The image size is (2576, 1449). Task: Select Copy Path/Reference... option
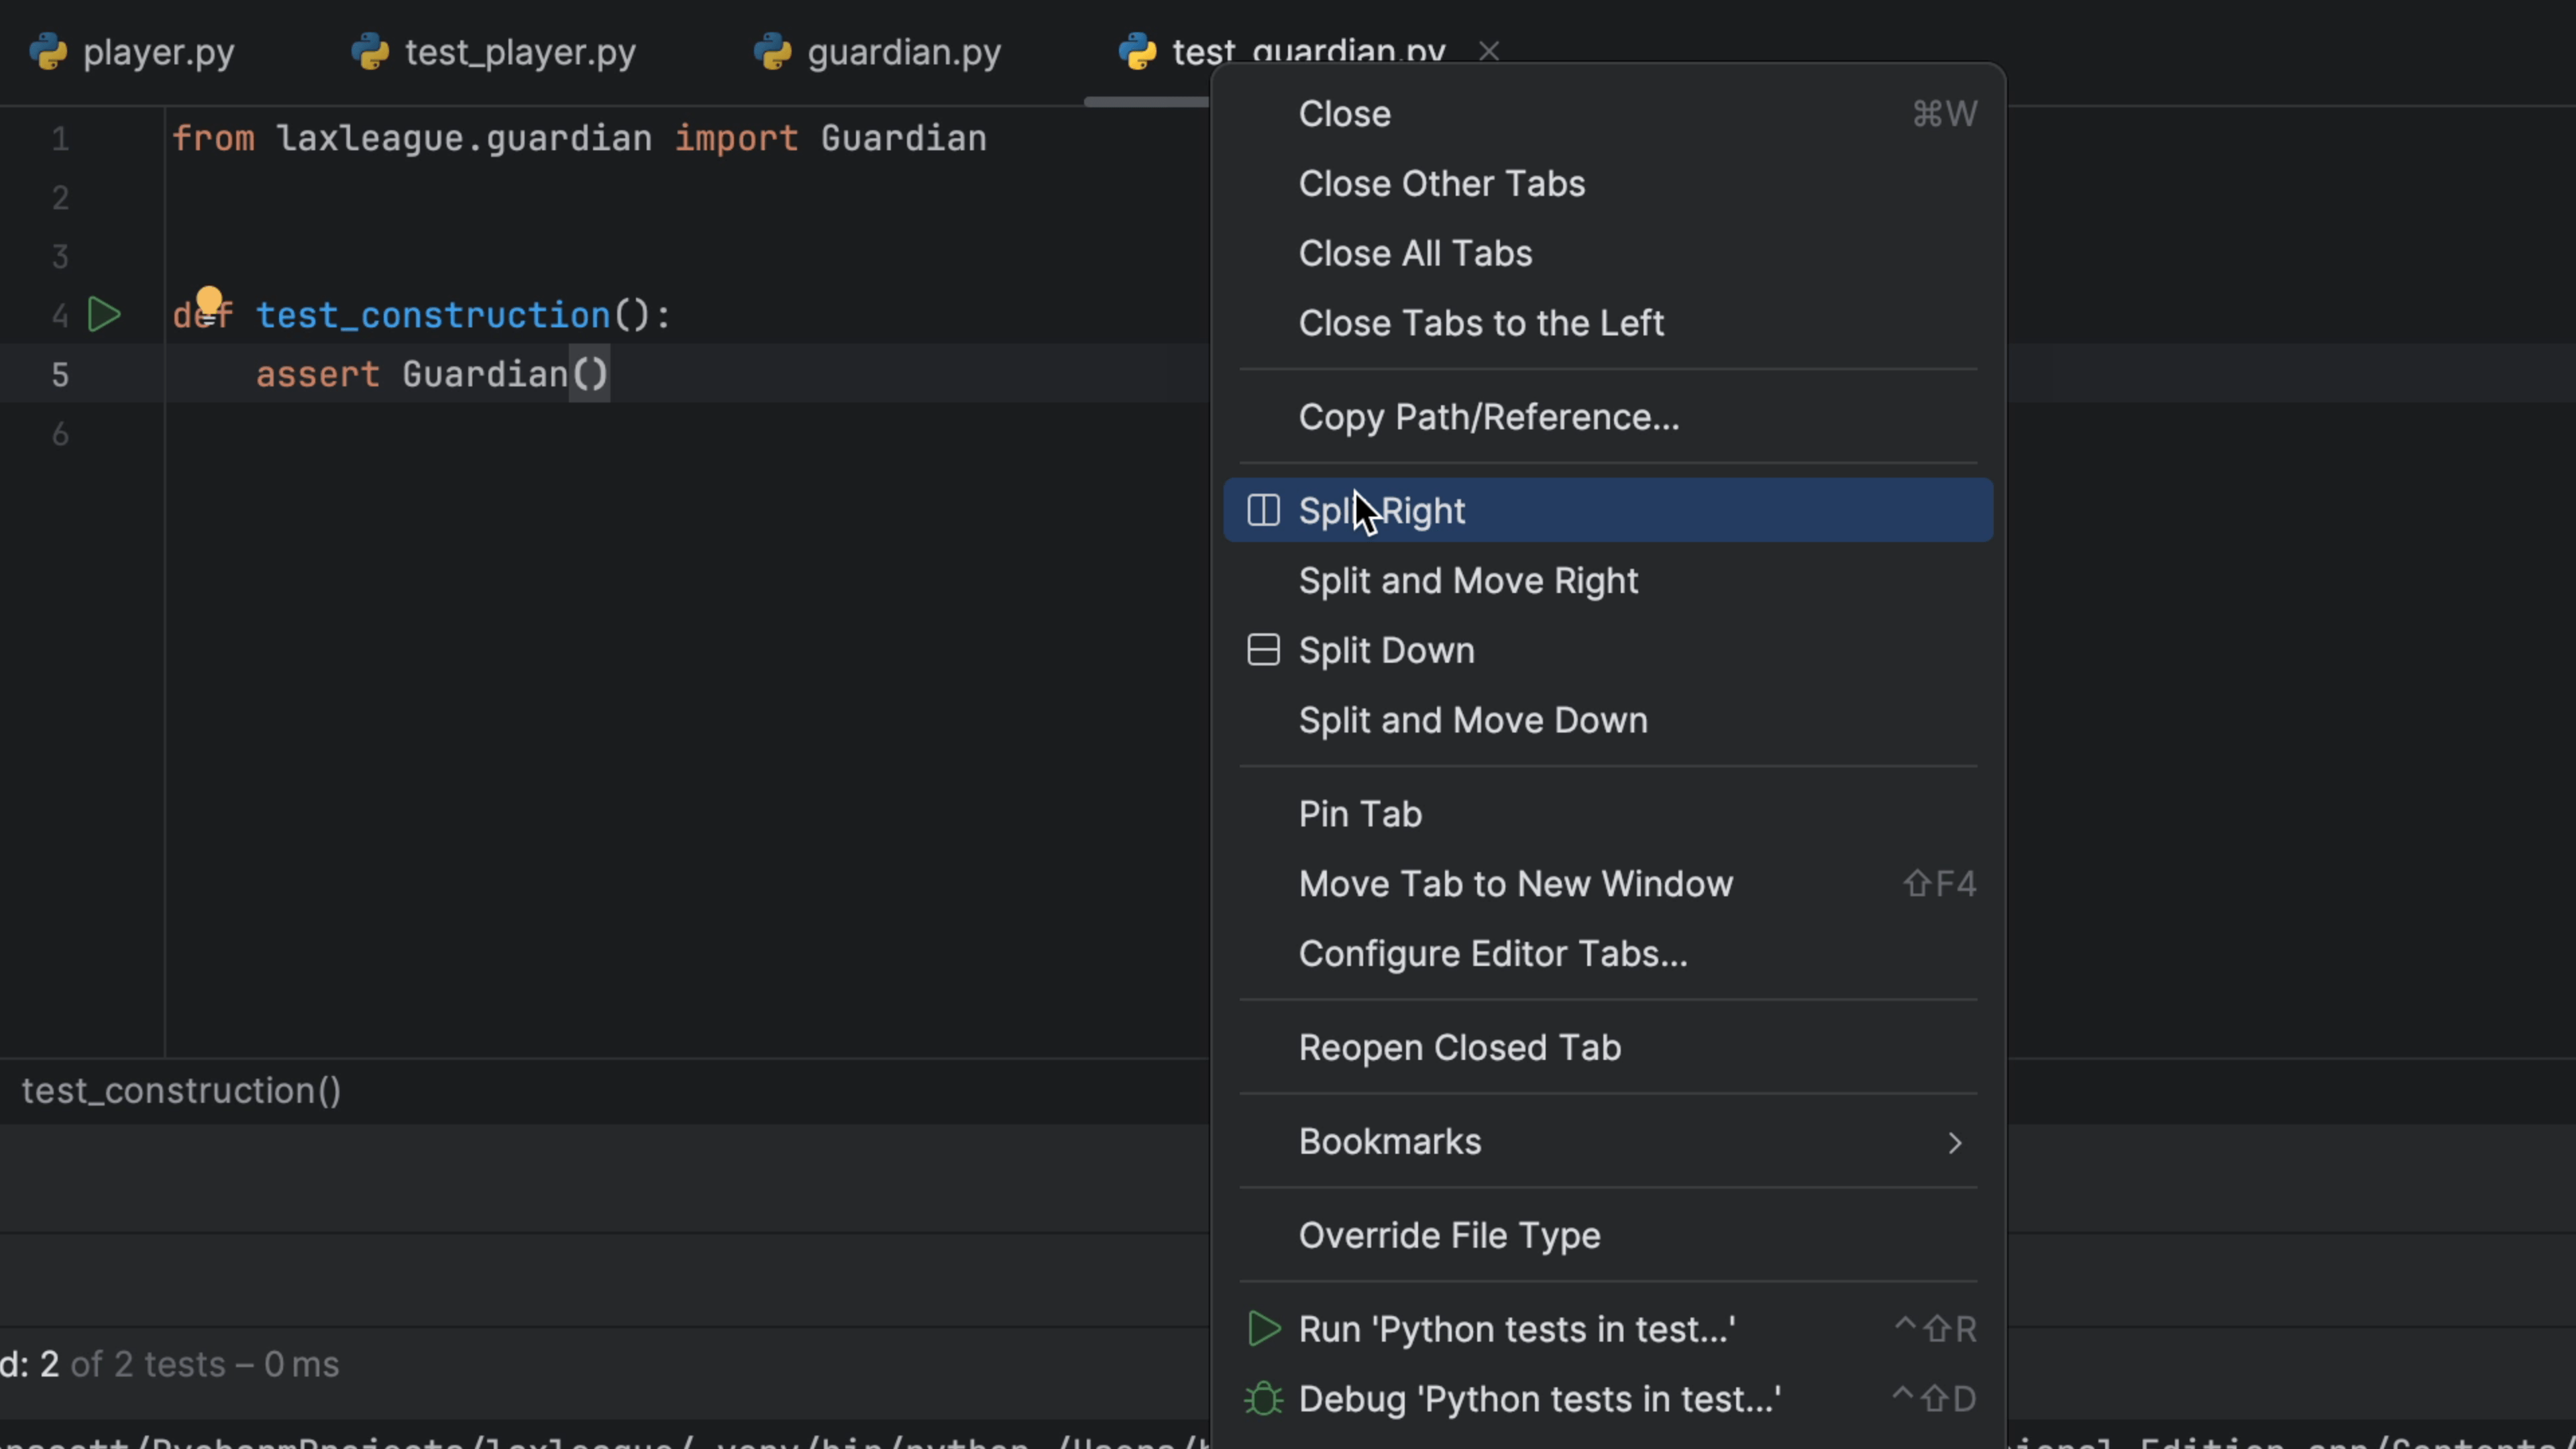point(1488,417)
